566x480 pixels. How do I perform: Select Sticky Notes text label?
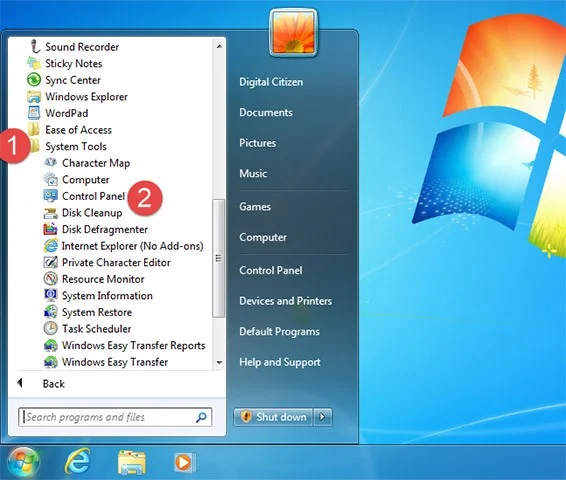coord(74,64)
